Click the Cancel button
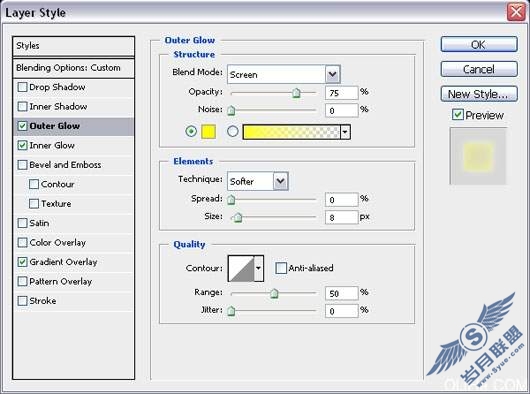The height and width of the screenshot is (394, 530). (479, 69)
